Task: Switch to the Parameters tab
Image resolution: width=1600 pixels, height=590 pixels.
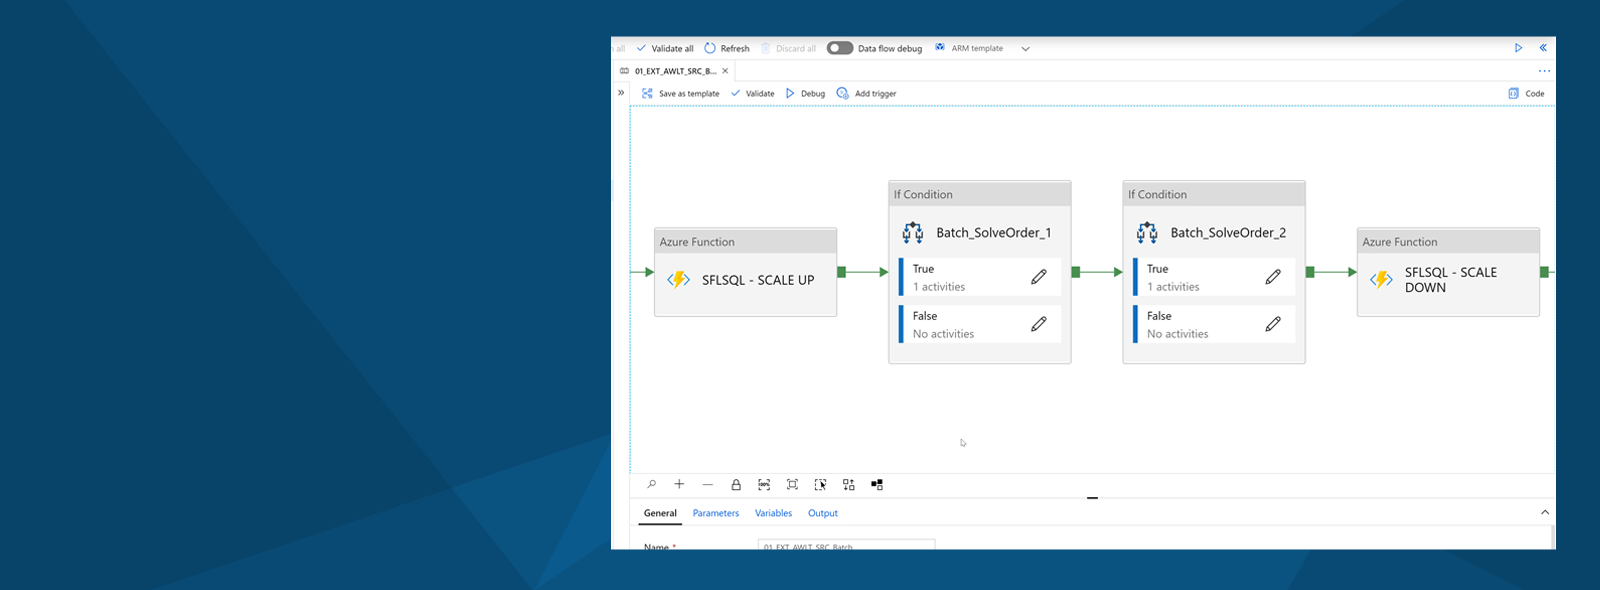Action: click(x=716, y=513)
